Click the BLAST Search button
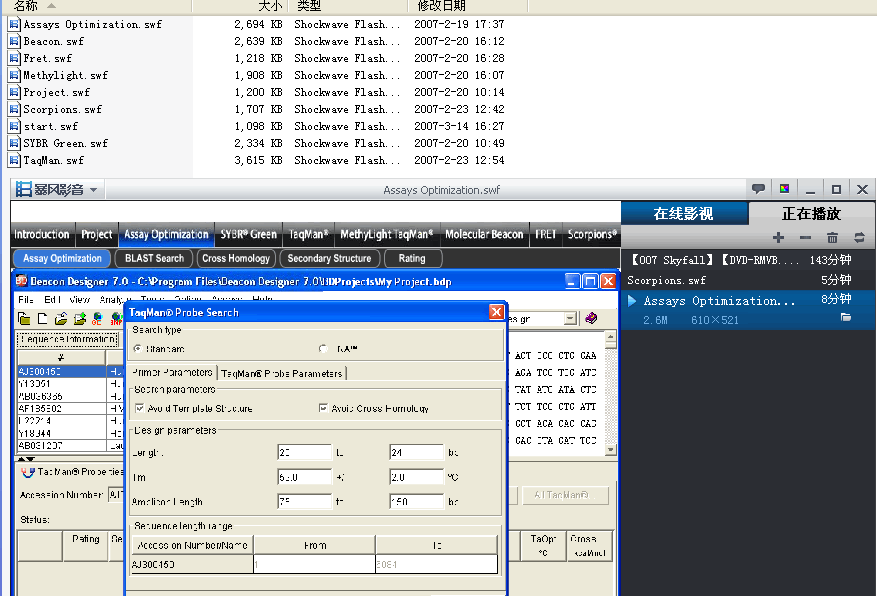877x596 pixels. pos(154,258)
